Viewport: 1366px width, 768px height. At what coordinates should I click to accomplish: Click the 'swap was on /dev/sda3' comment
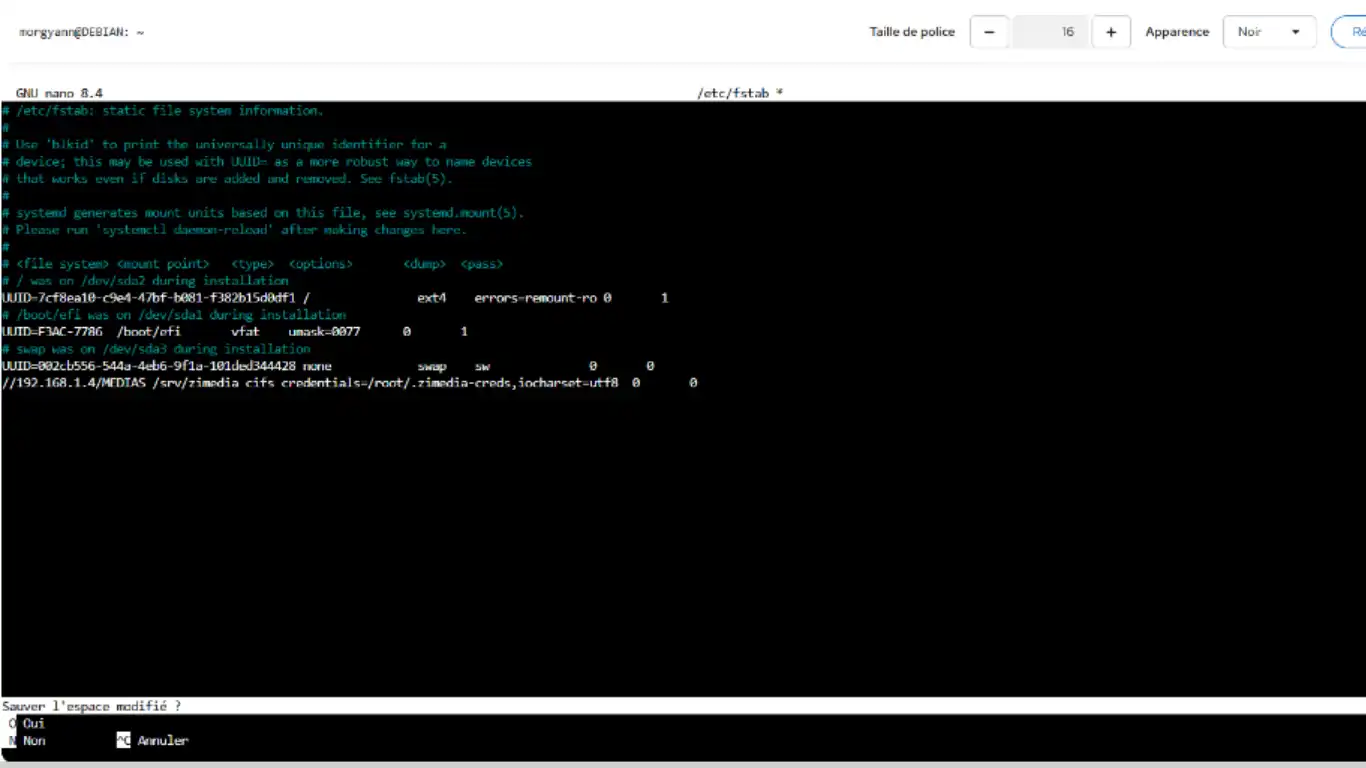coord(156,349)
